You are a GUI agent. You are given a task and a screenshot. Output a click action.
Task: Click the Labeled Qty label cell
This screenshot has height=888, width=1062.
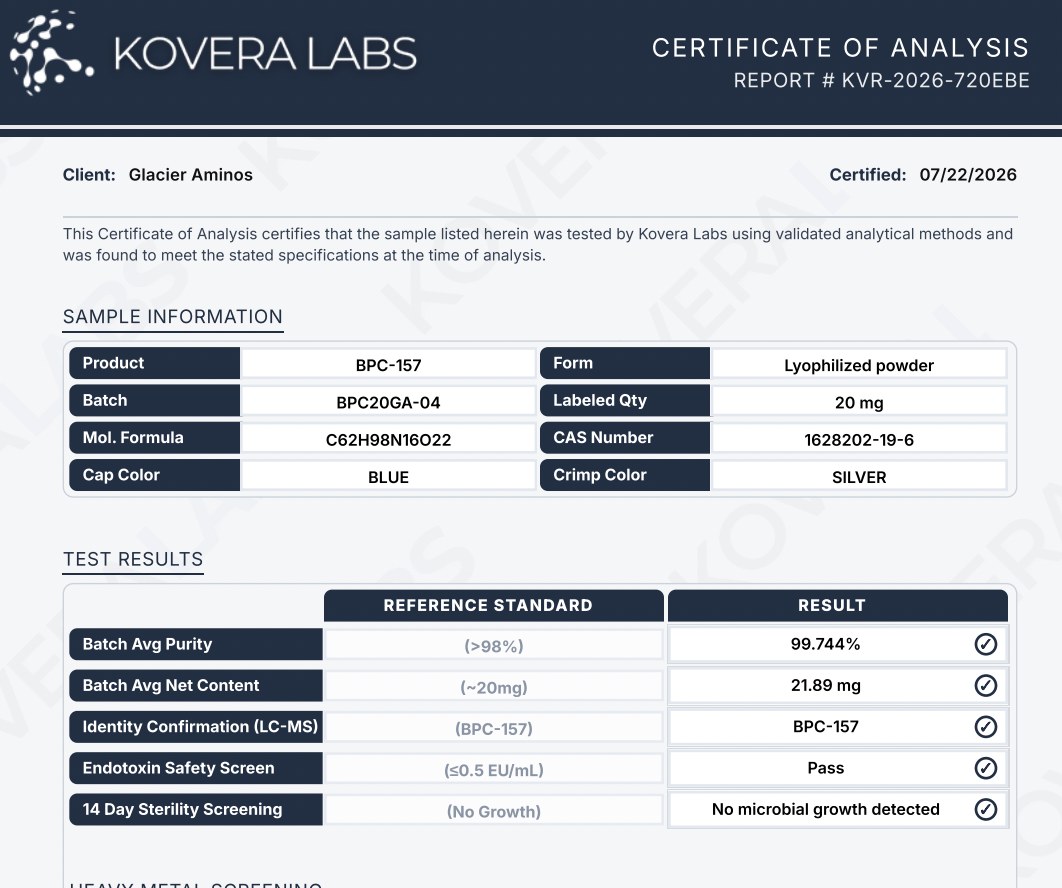[624, 400]
